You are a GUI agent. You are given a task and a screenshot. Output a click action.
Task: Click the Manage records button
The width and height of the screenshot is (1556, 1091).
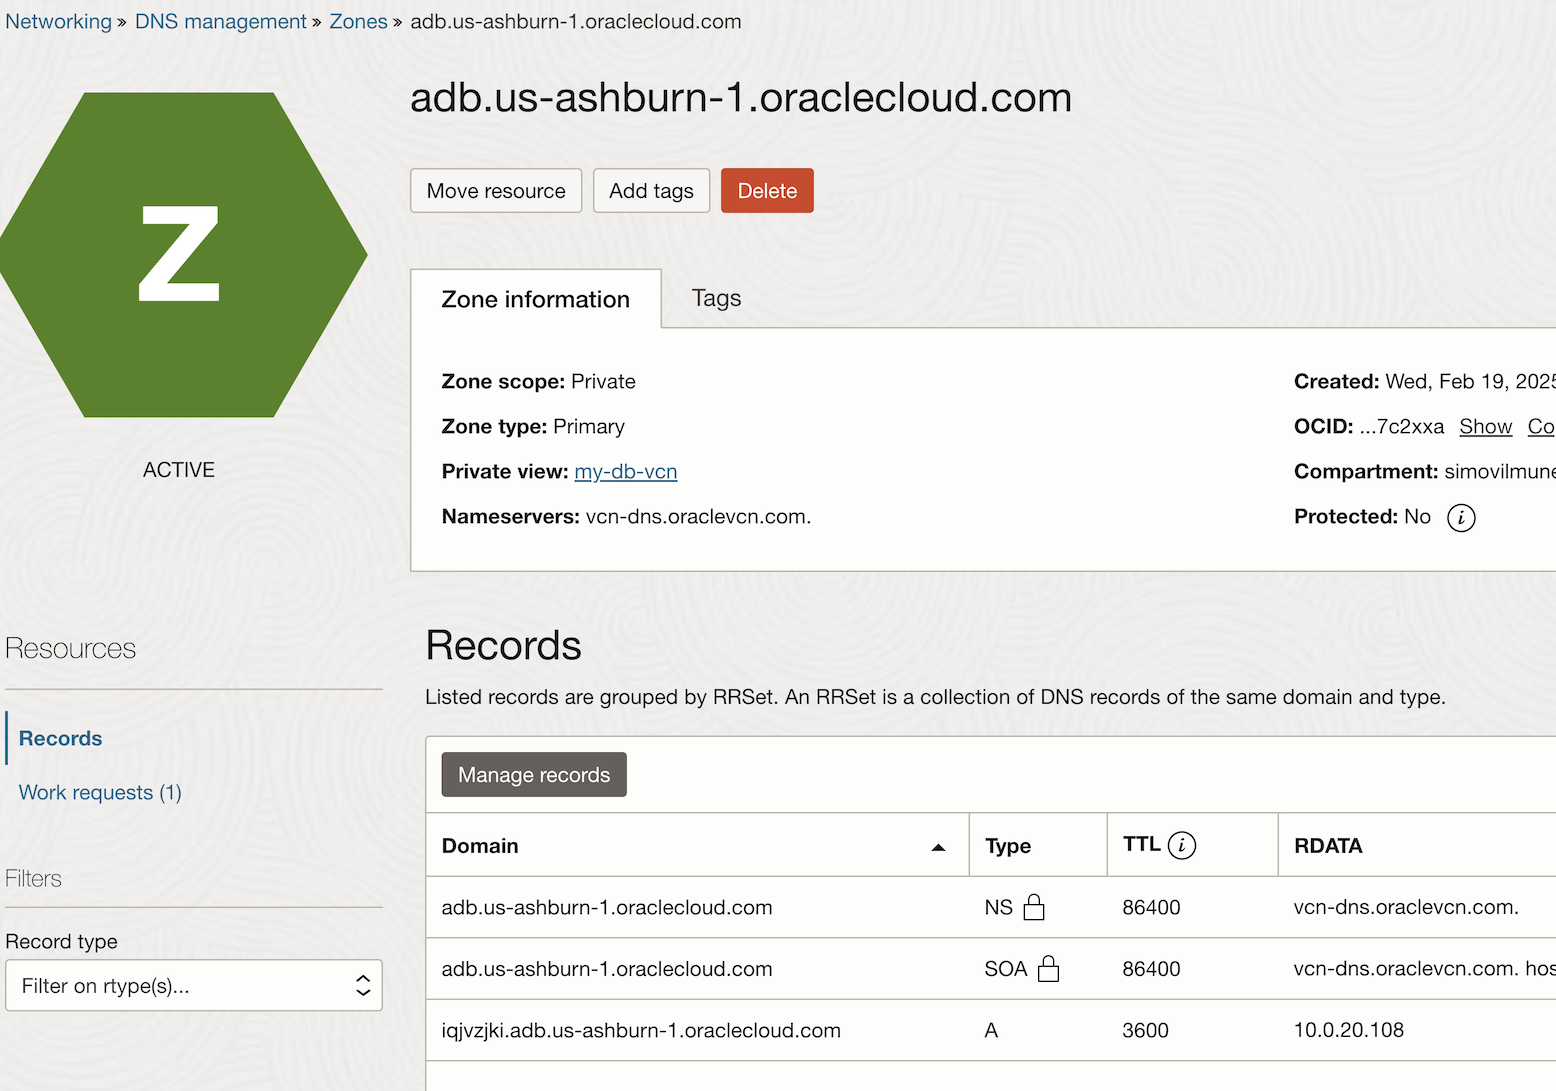(534, 775)
